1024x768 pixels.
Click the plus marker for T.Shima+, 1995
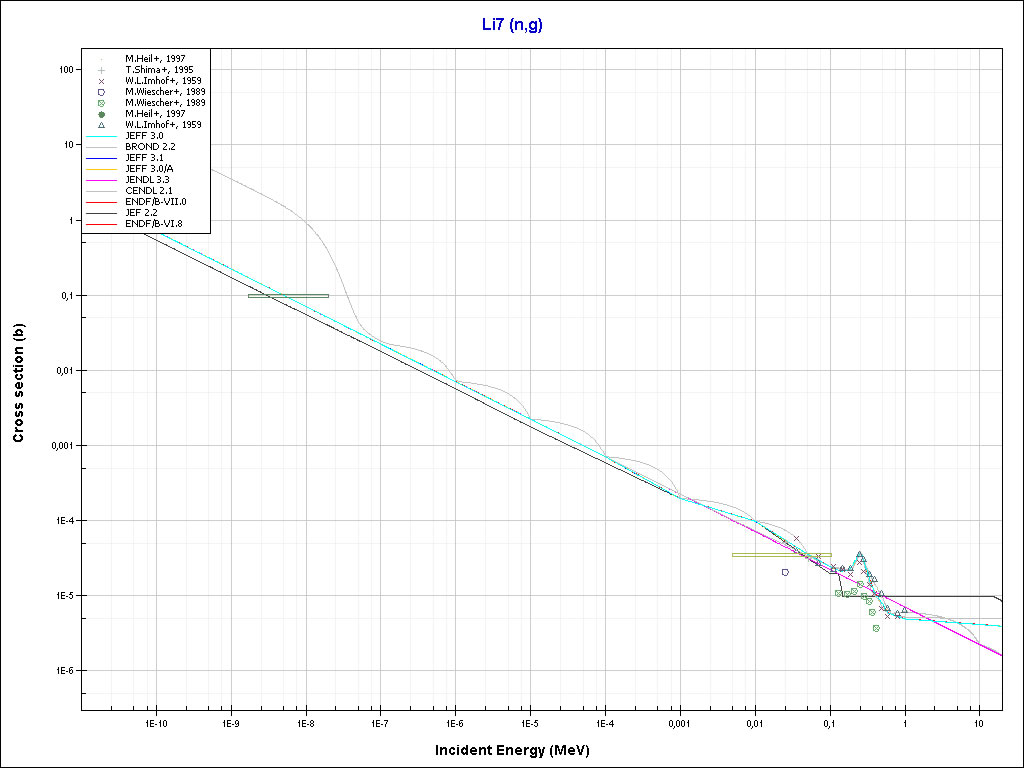tap(102, 70)
